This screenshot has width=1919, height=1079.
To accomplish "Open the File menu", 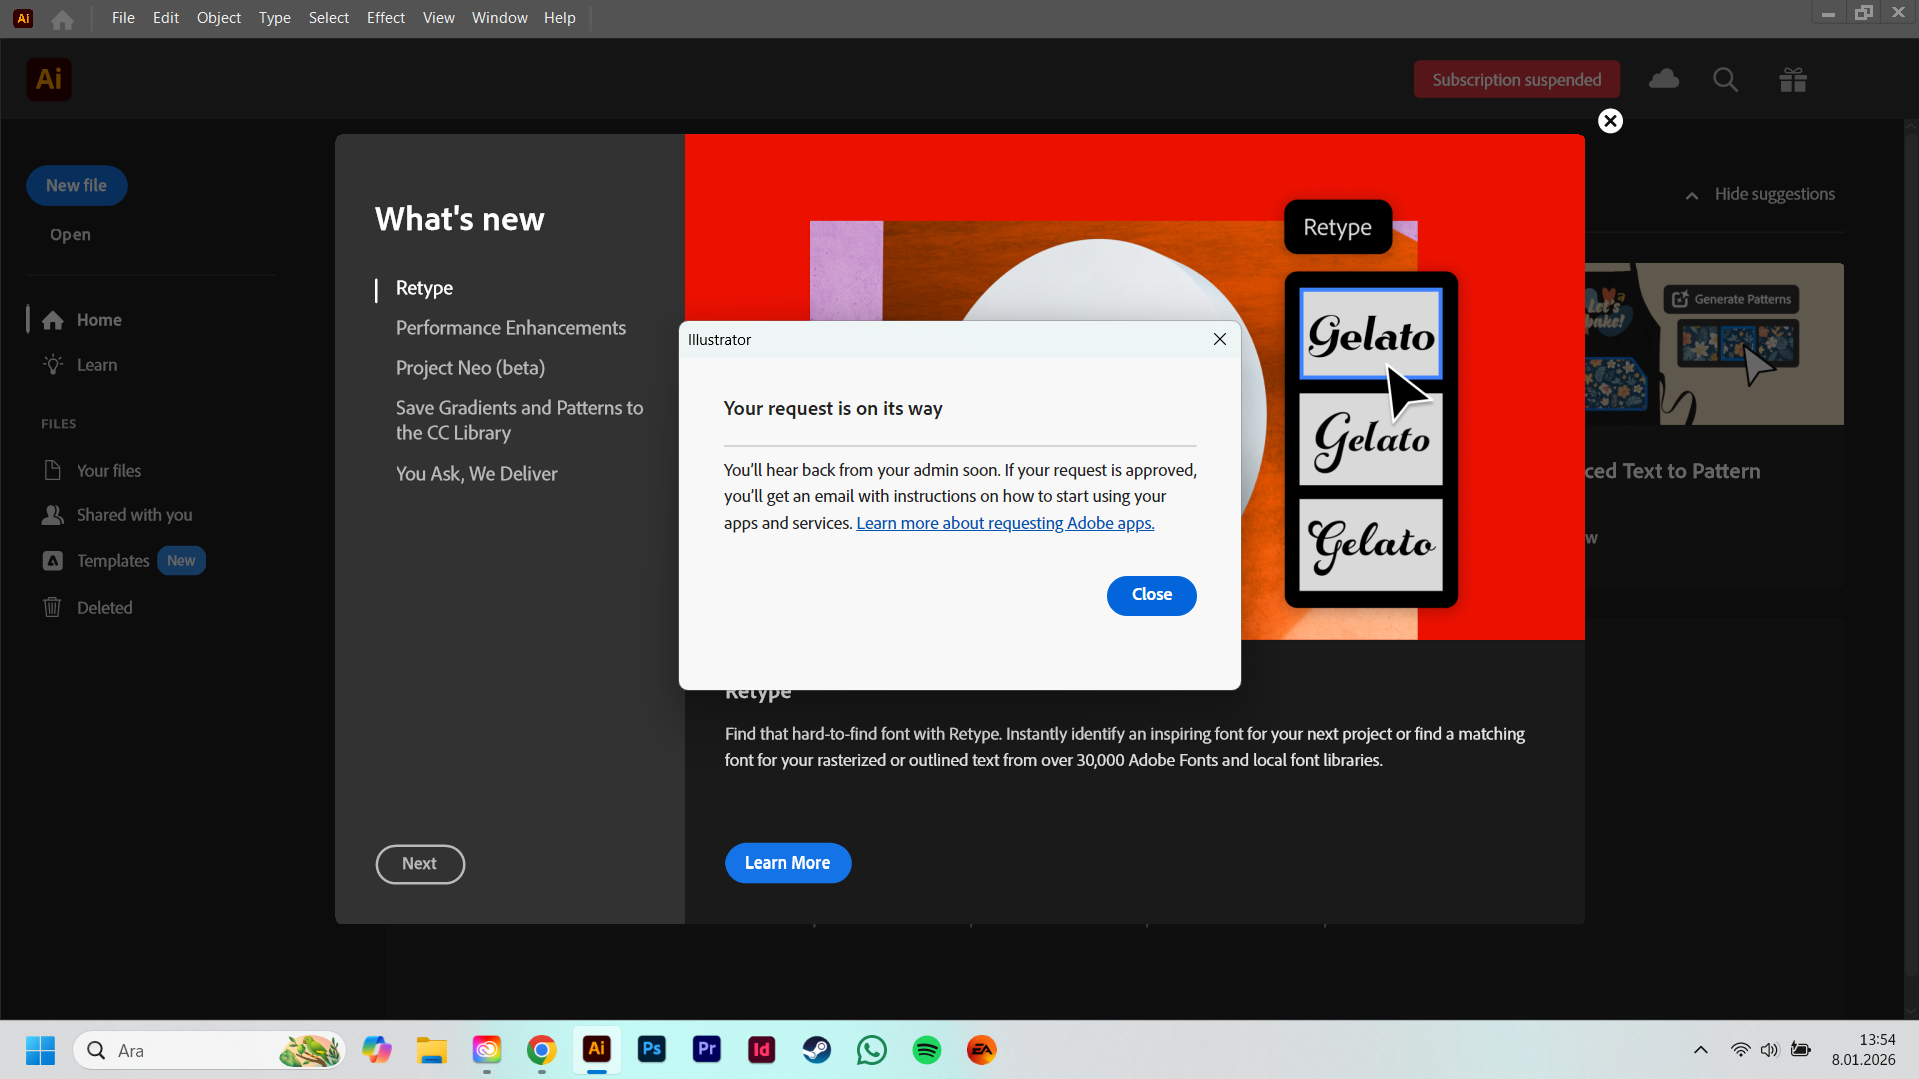I will coord(123,18).
